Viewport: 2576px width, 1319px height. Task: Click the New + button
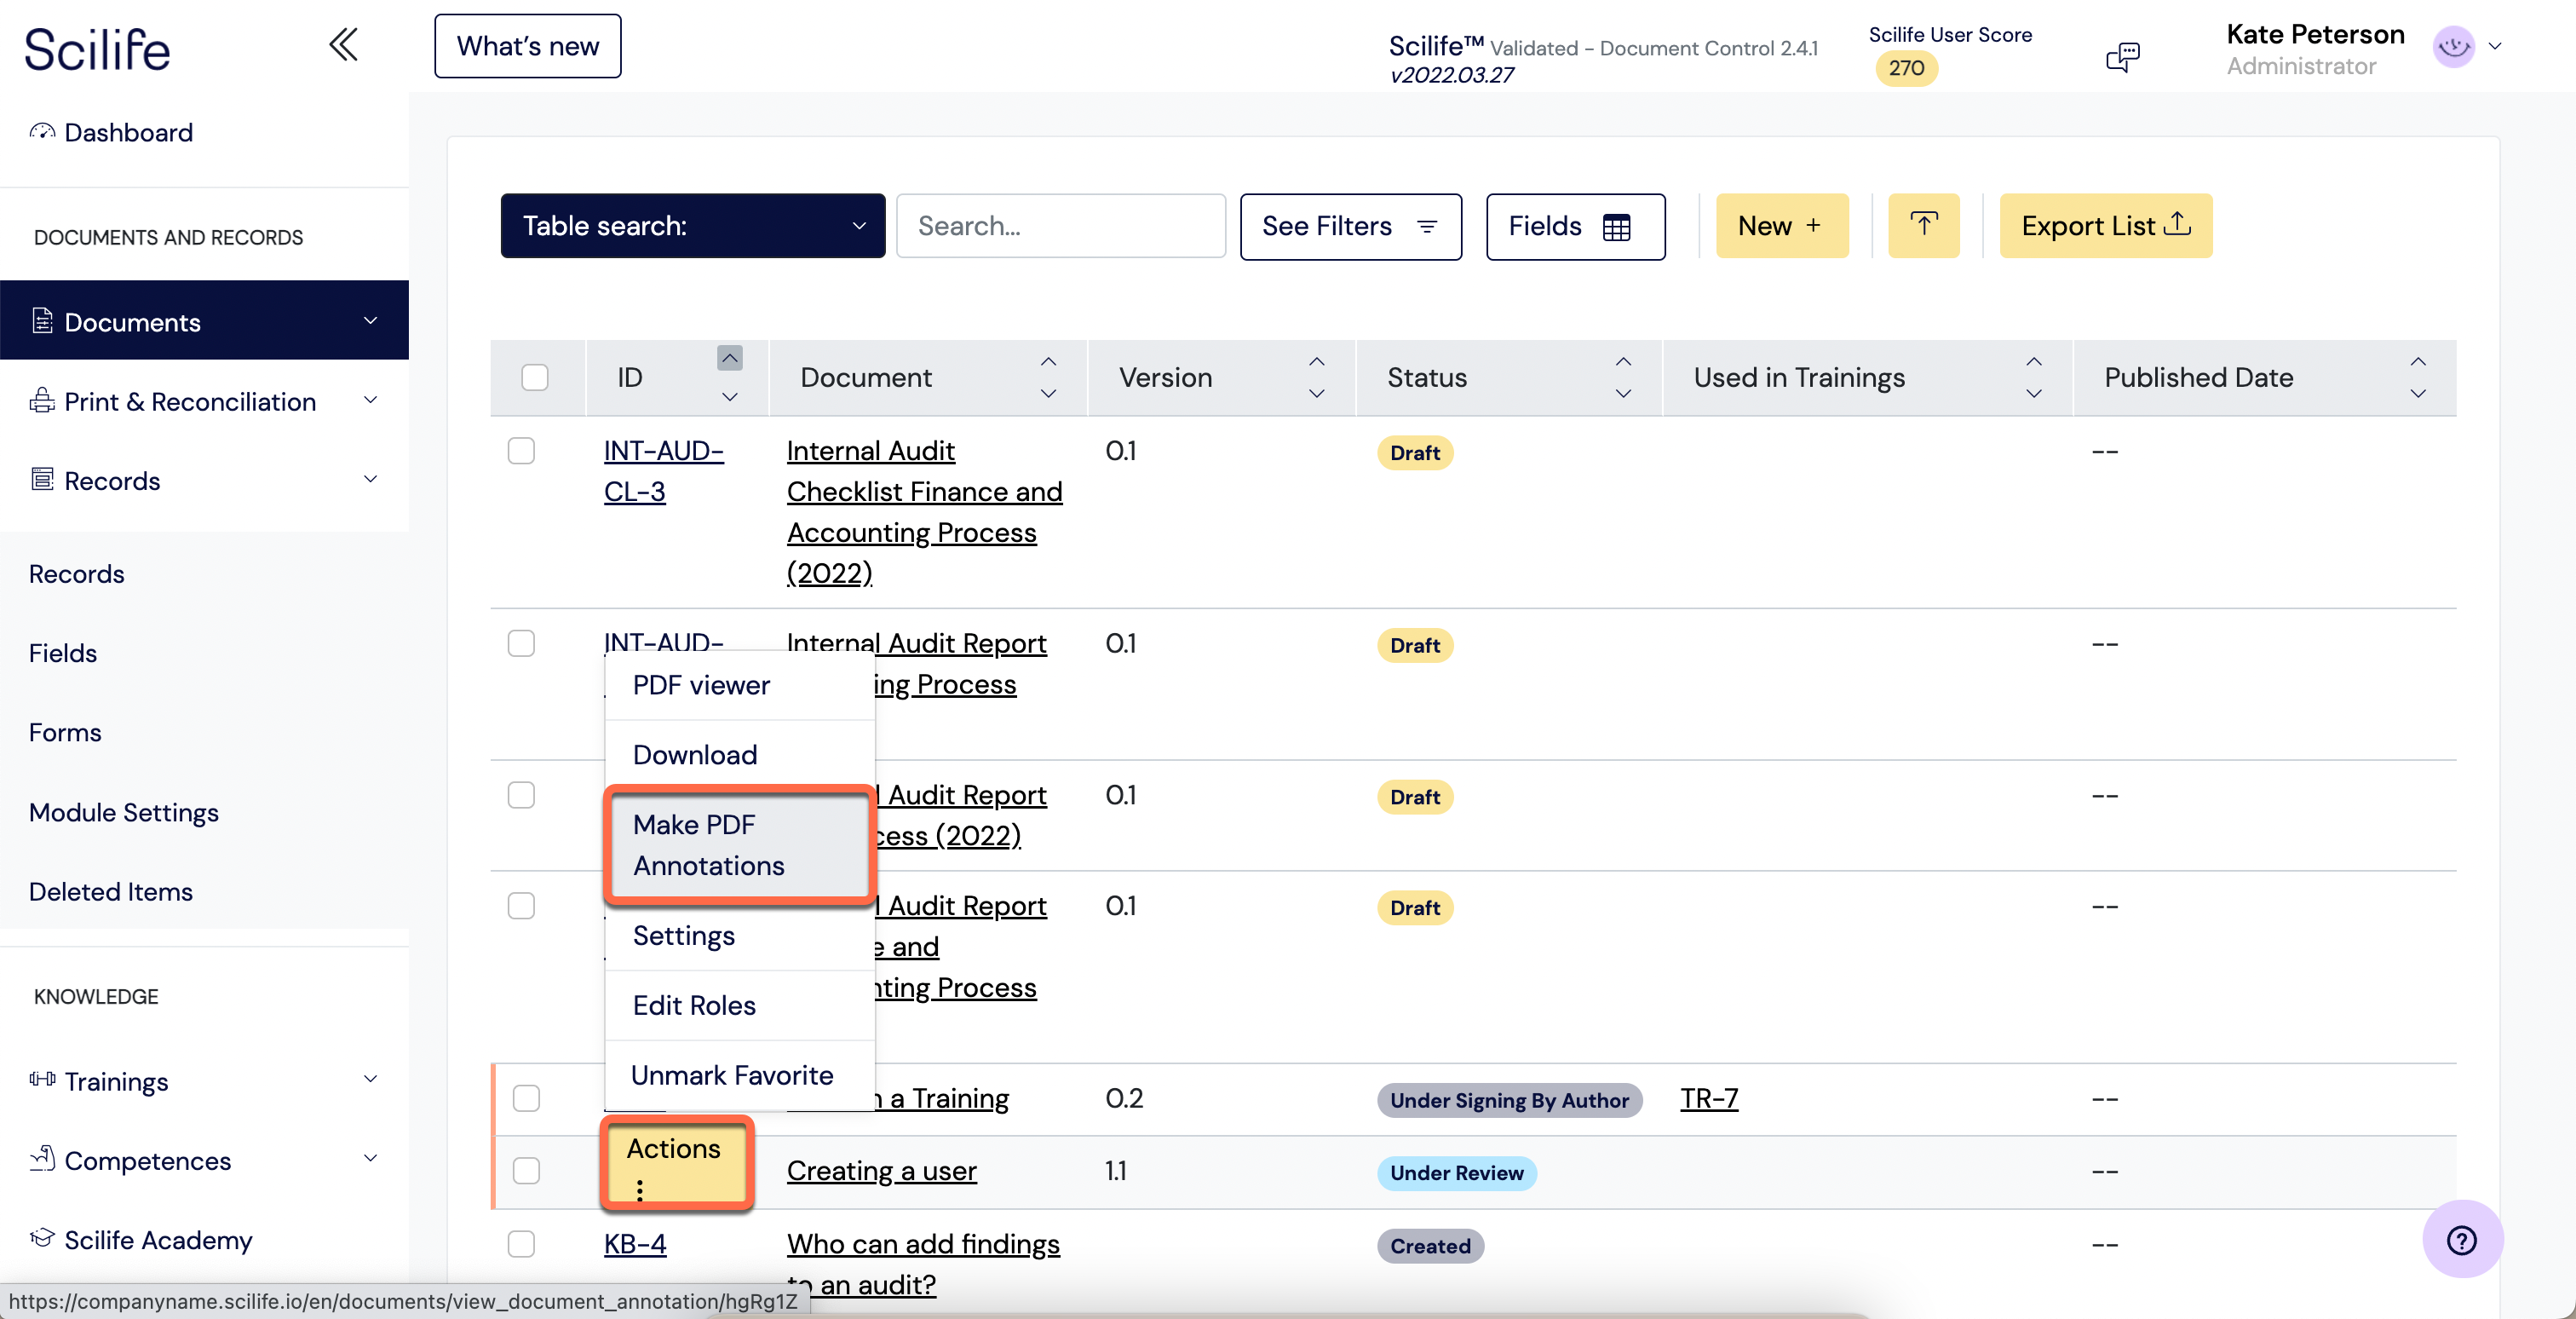tap(1781, 226)
